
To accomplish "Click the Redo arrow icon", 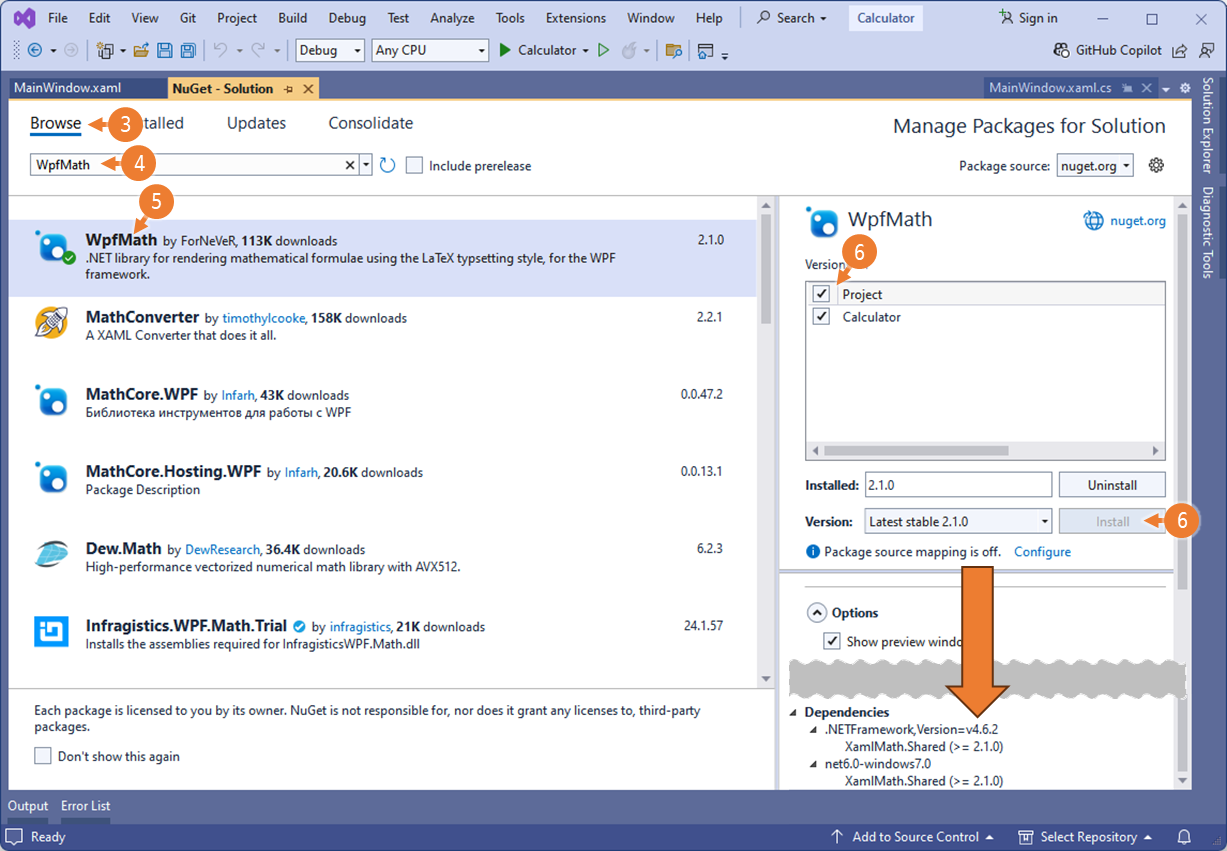I will pos(258,50).
